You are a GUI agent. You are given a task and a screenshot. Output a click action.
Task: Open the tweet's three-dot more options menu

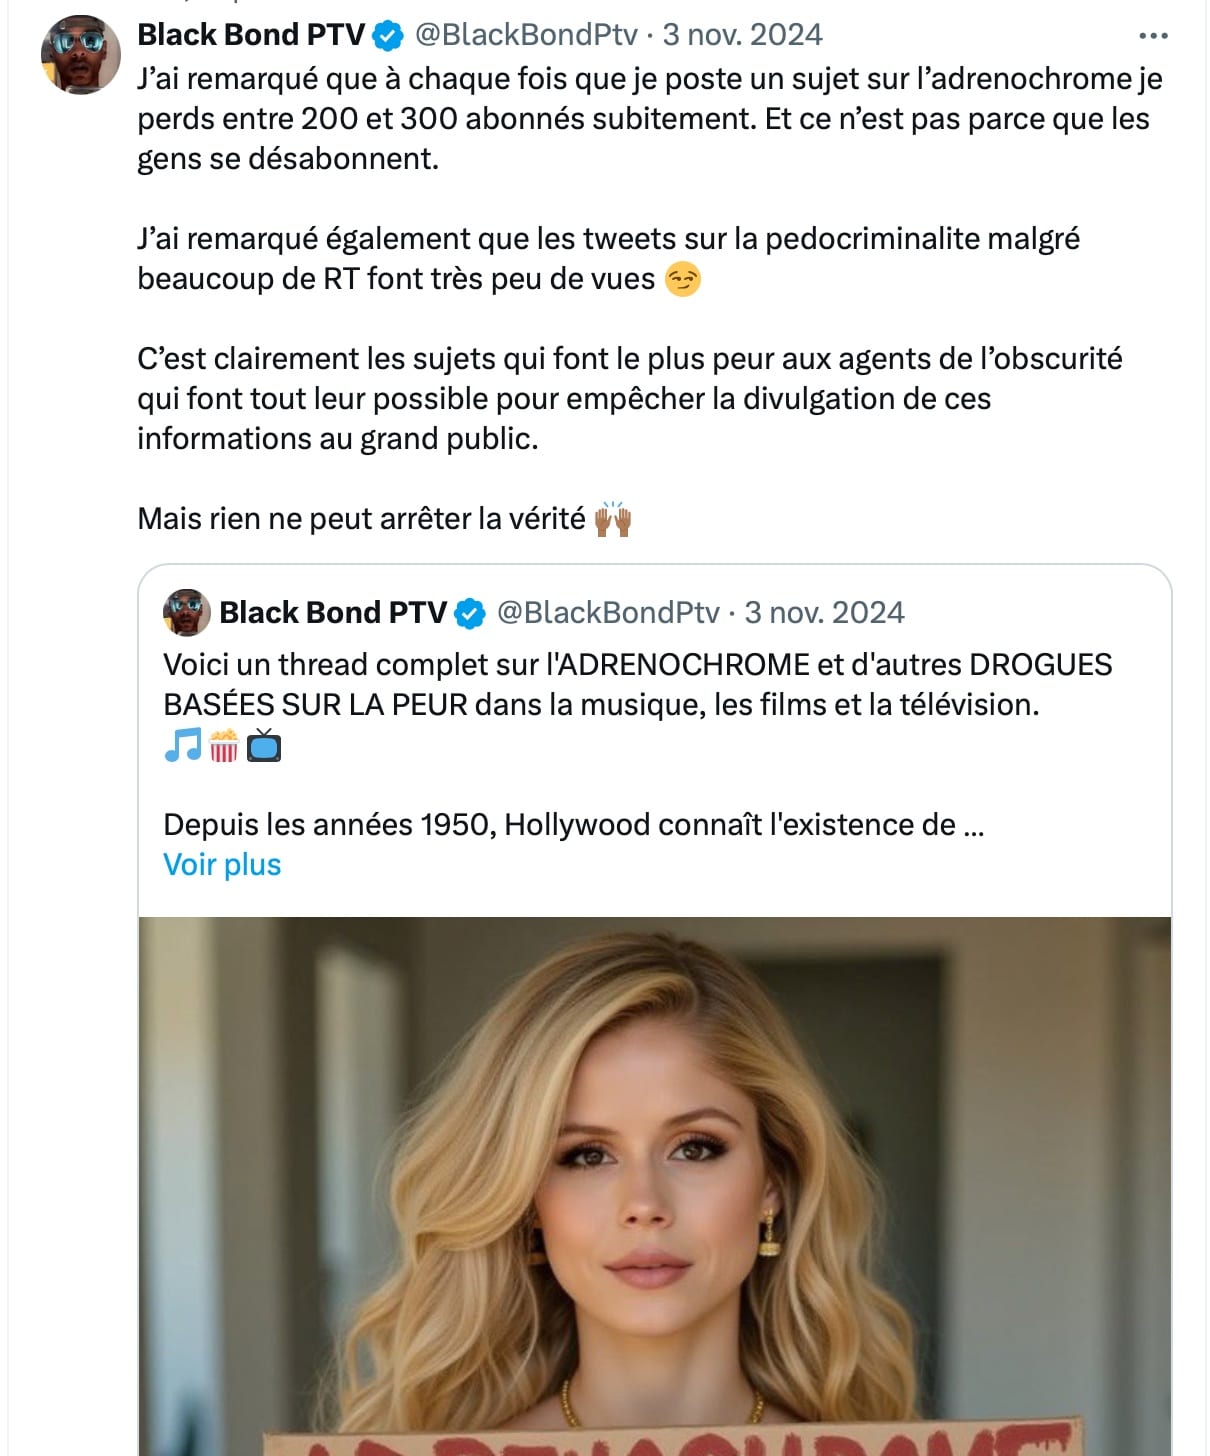click(1153, 36)
